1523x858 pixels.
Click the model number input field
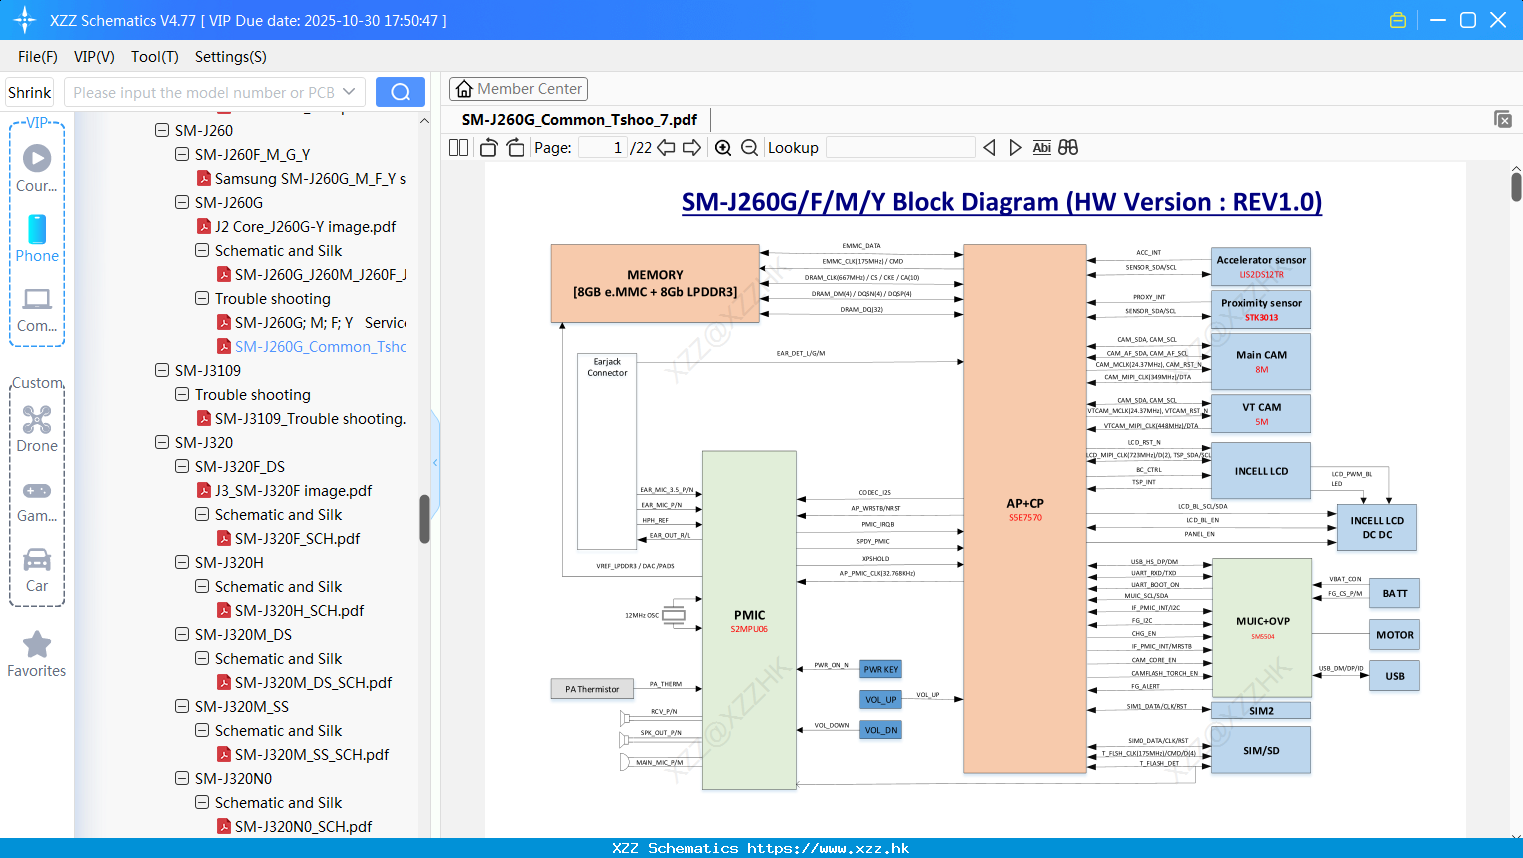point(203,92)
